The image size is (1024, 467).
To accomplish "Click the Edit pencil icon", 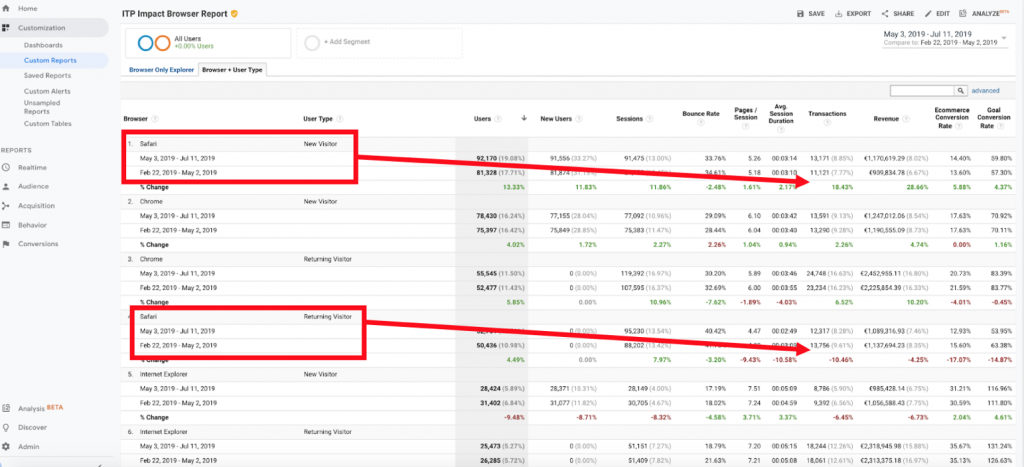I will tap(929, 14).
